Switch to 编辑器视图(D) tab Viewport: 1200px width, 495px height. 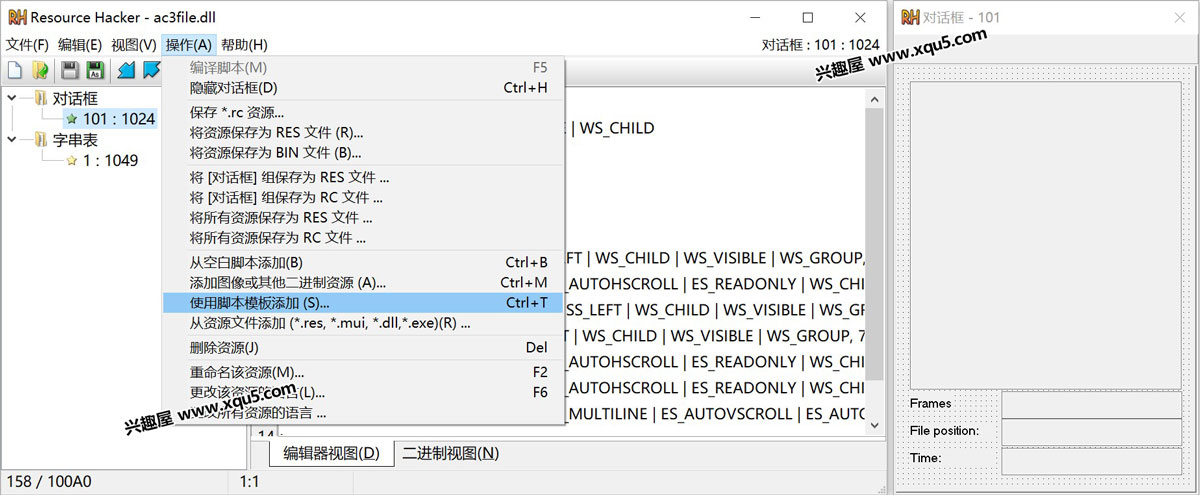(331, 454)
